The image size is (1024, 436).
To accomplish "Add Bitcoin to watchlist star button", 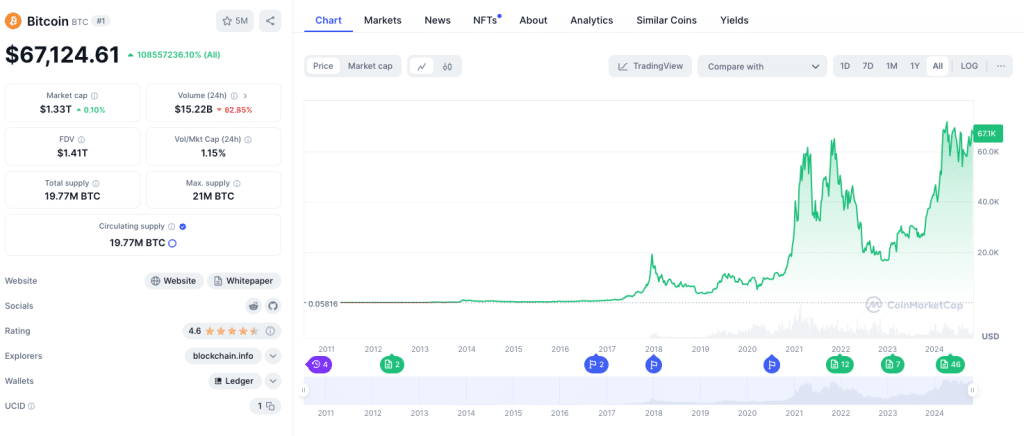I will click(x=234, y=21).
